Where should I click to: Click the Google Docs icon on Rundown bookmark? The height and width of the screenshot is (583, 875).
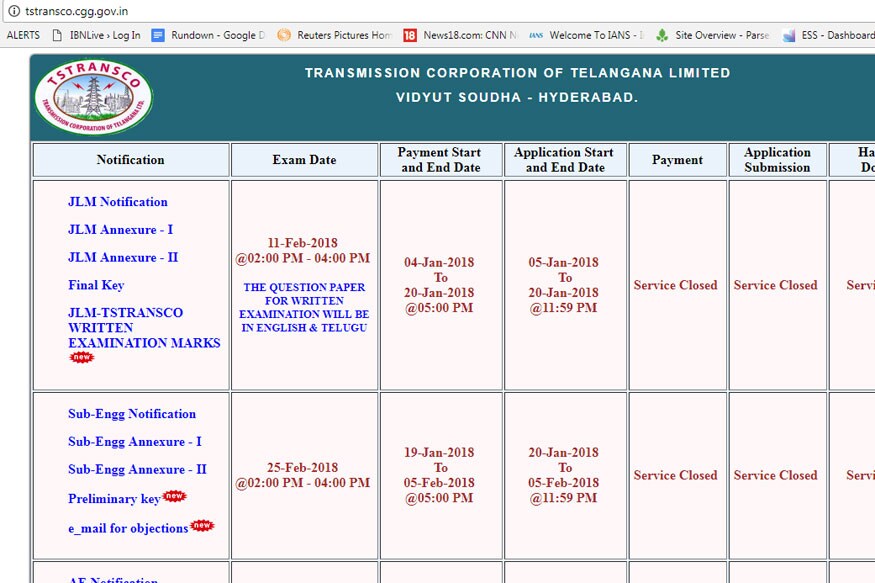157,34
